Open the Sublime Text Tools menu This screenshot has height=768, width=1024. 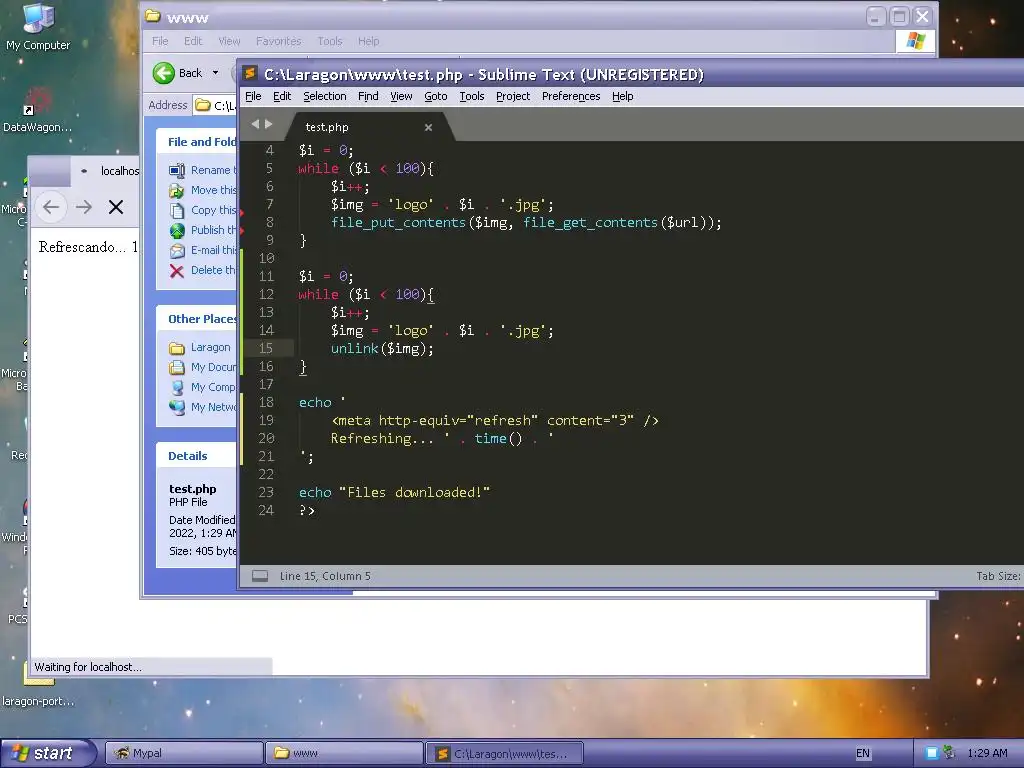pyautogui.click(x=472, y=96)
